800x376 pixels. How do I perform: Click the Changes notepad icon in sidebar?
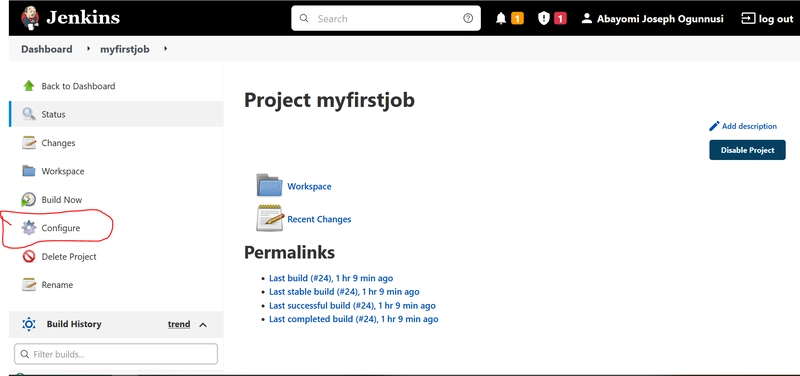tap(29, 143)
